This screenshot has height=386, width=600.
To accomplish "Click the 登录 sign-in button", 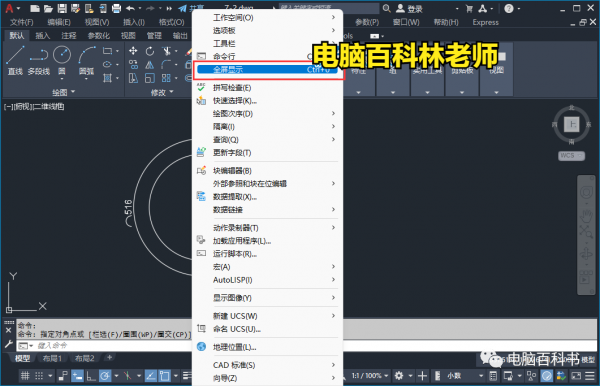I will click(410, 8).
